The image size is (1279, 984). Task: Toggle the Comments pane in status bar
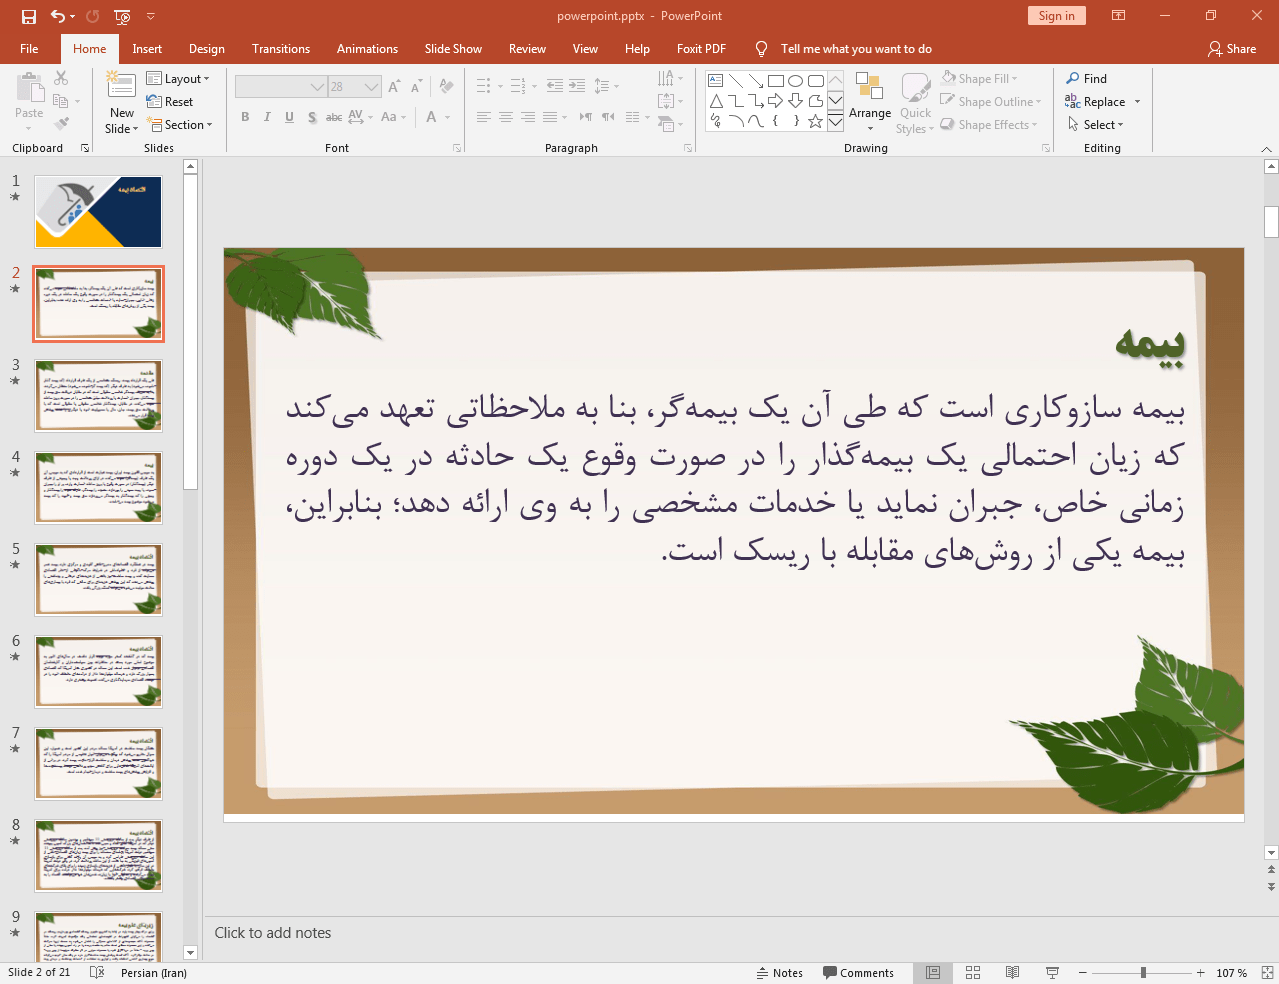tap(858, 973)
